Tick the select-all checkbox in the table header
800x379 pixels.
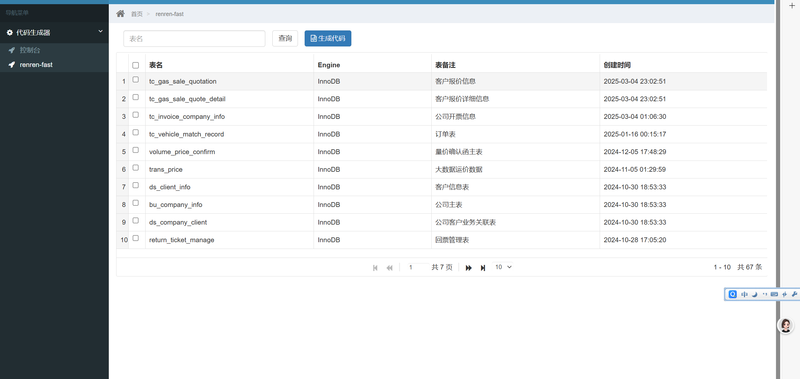(x=136, y=65)
